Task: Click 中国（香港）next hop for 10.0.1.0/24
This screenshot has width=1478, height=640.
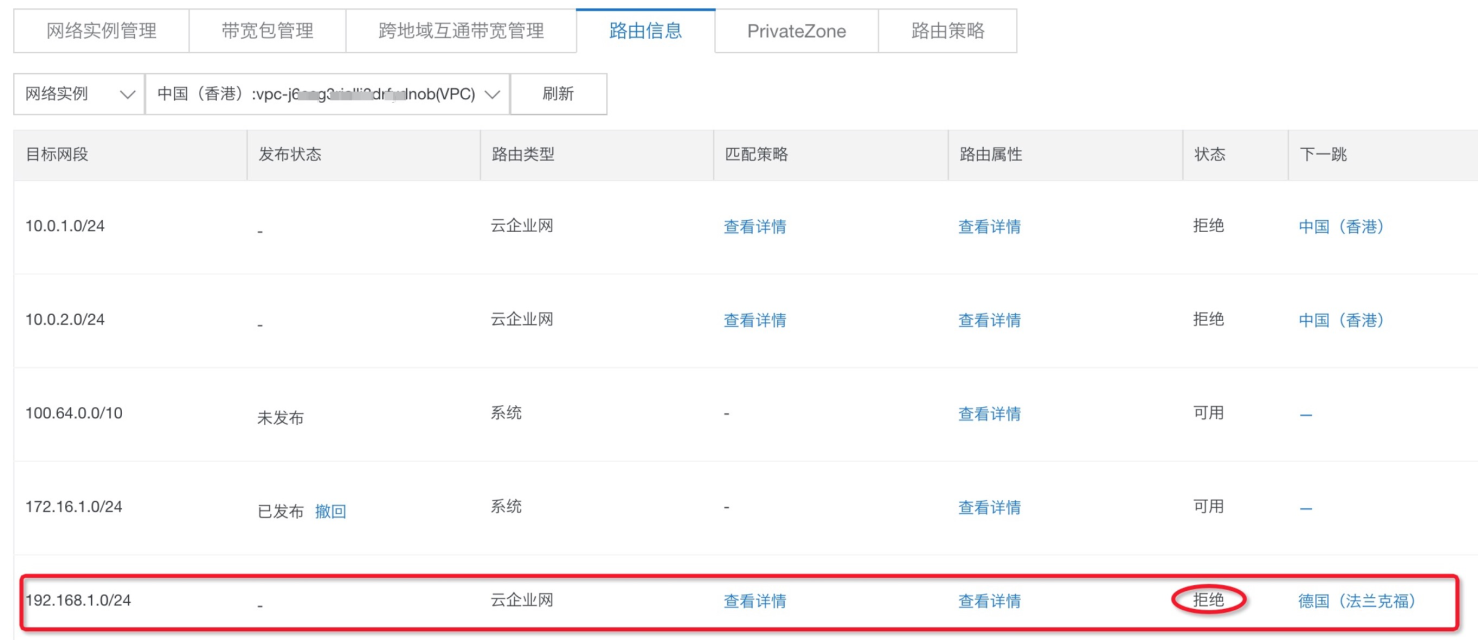Action: [x=1341, y=227]
